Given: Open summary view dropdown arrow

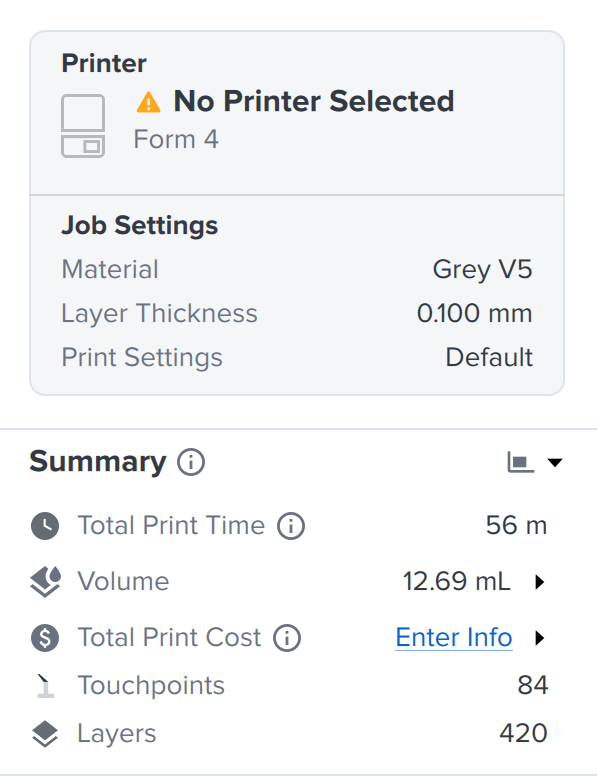Looking at the screenshot, I should [x=555, y=462].
